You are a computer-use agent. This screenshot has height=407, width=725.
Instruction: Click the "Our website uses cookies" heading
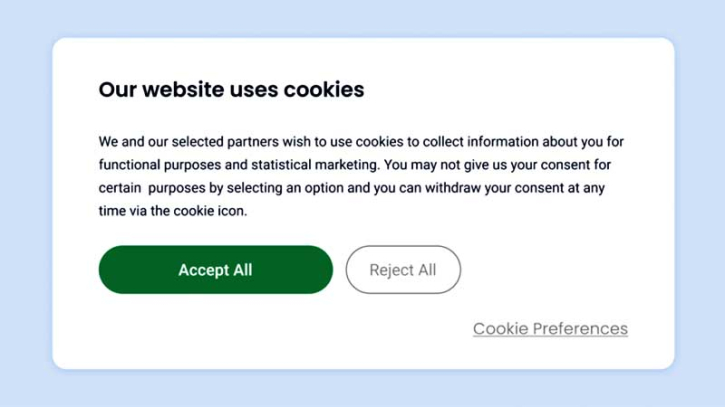[x=231, y=90]
